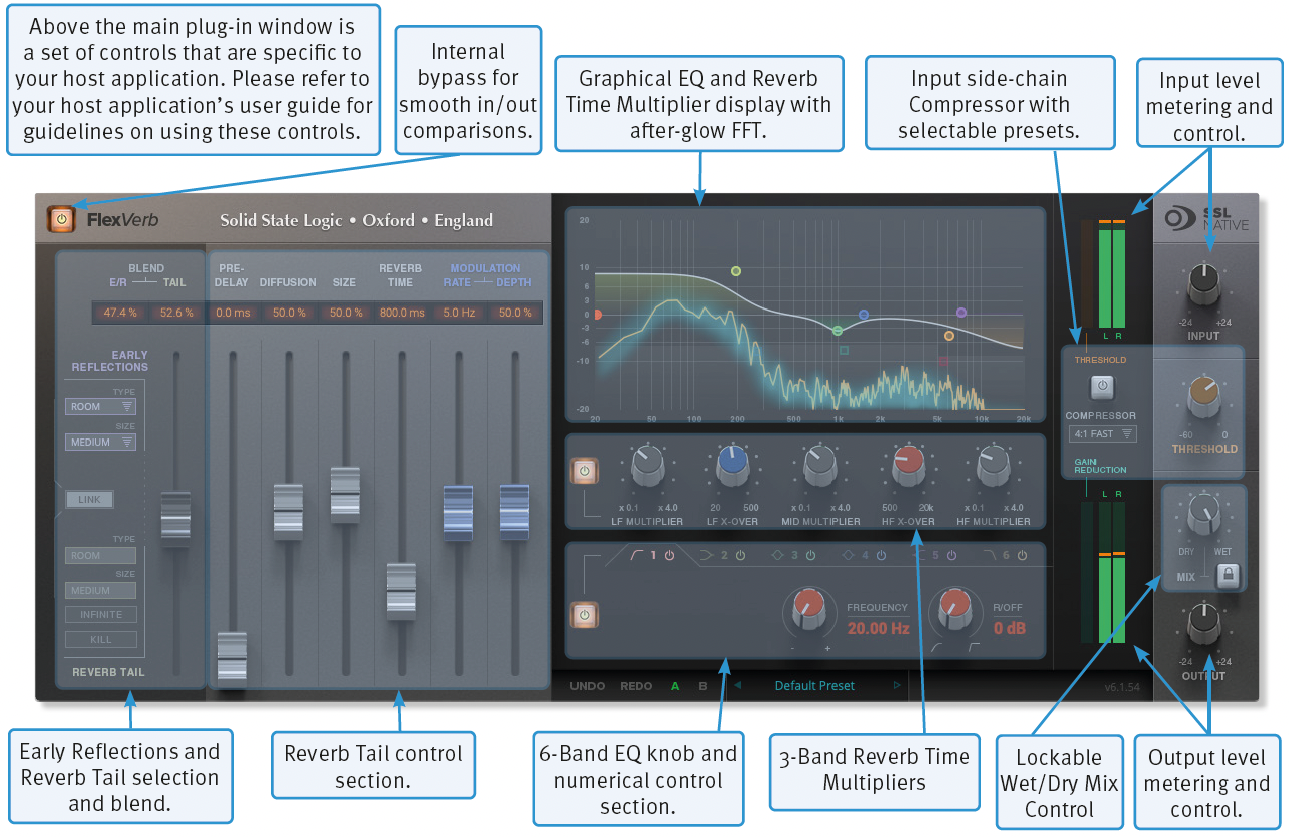The width and height of the screenshot is (1289, 837).
Task: Select EQ band 2 tab
Action: tap(713, 555)
